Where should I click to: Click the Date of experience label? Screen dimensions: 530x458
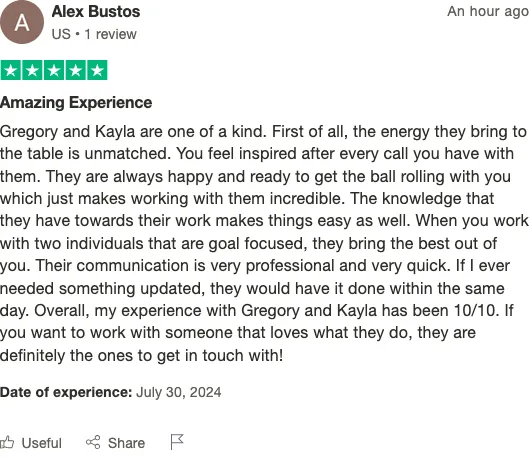[x=66, y=392]
